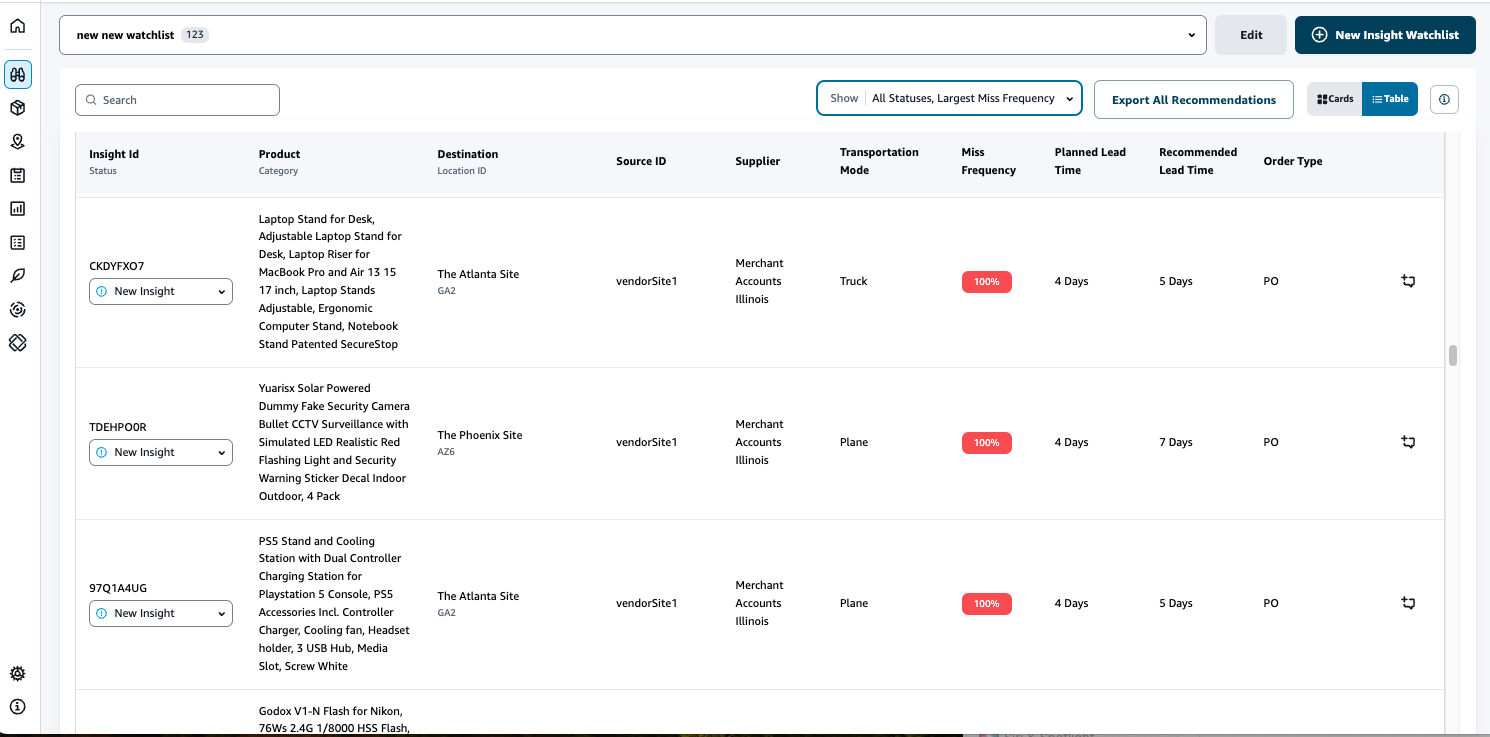
Task: Expand the New Insight status dropdown for TDEHPO0R
Action: coord(160,452)
